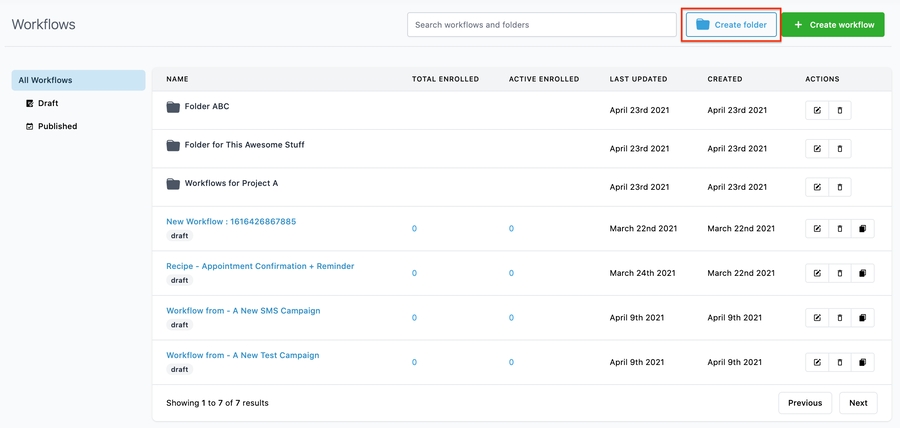Delete Workflow from - A New SMS Campaign

pyautogui.click(x=840, y=318)
